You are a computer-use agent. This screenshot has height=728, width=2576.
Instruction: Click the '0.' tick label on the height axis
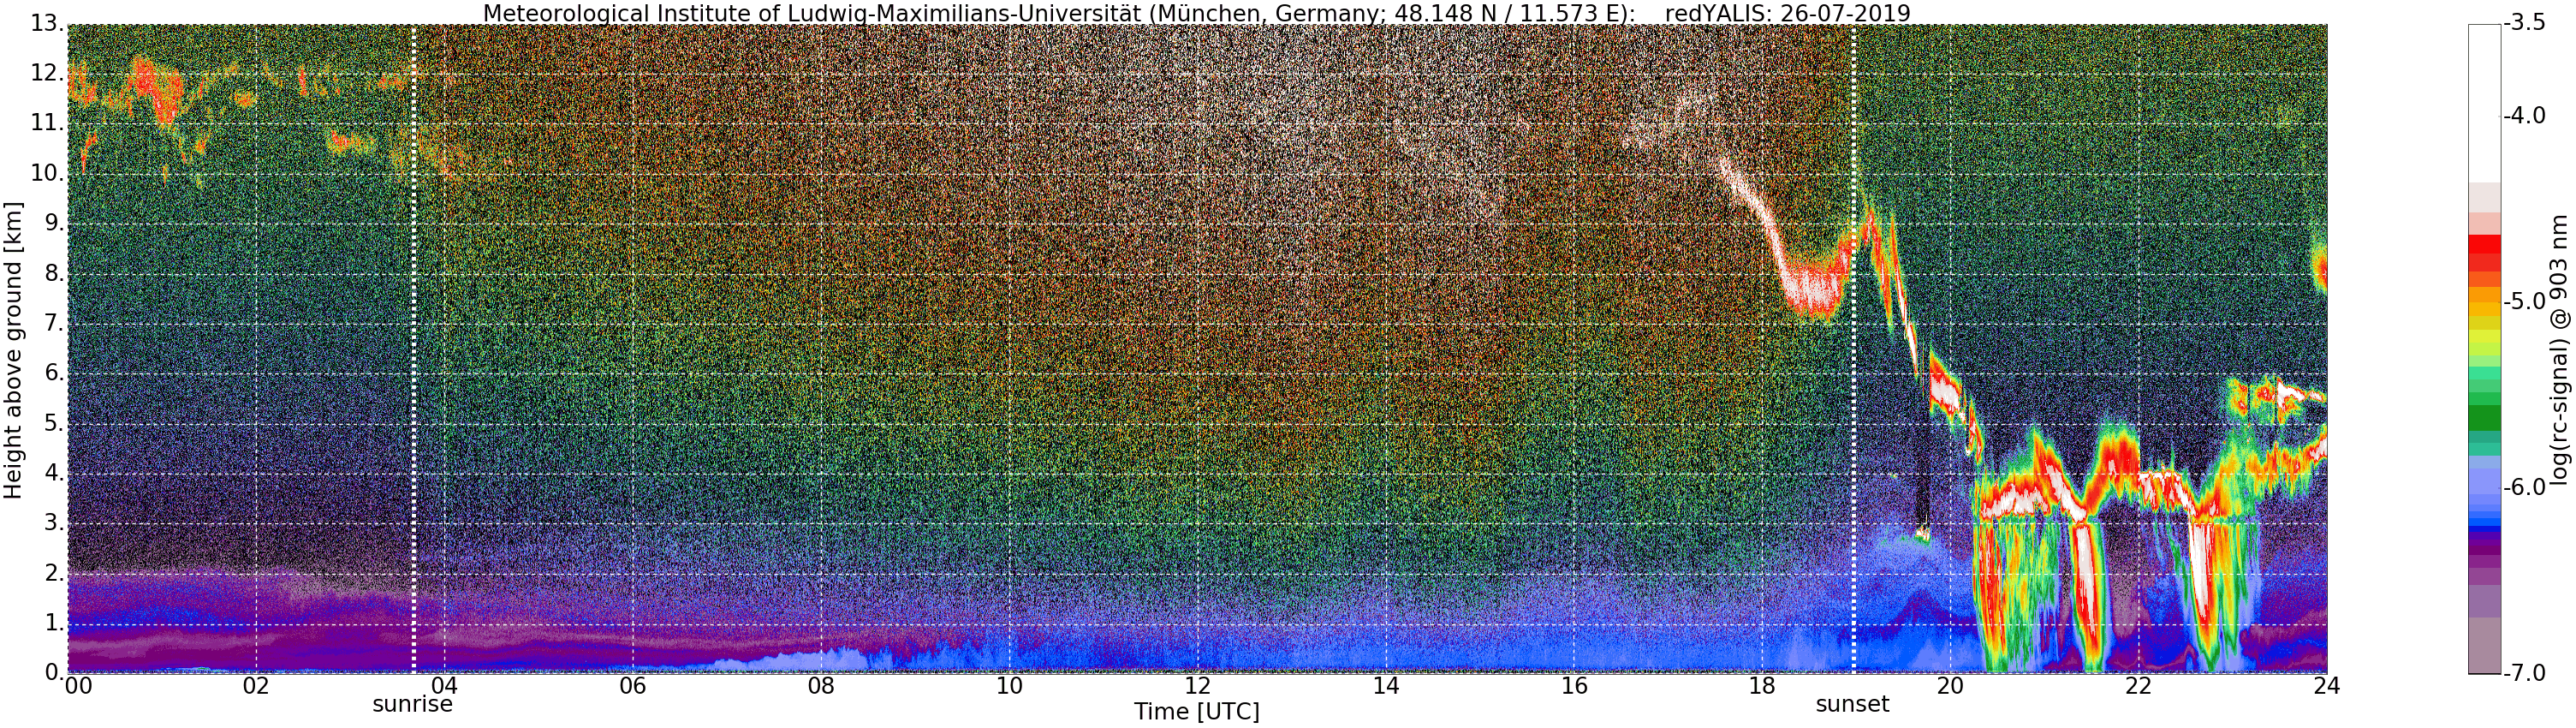point(54,673)
